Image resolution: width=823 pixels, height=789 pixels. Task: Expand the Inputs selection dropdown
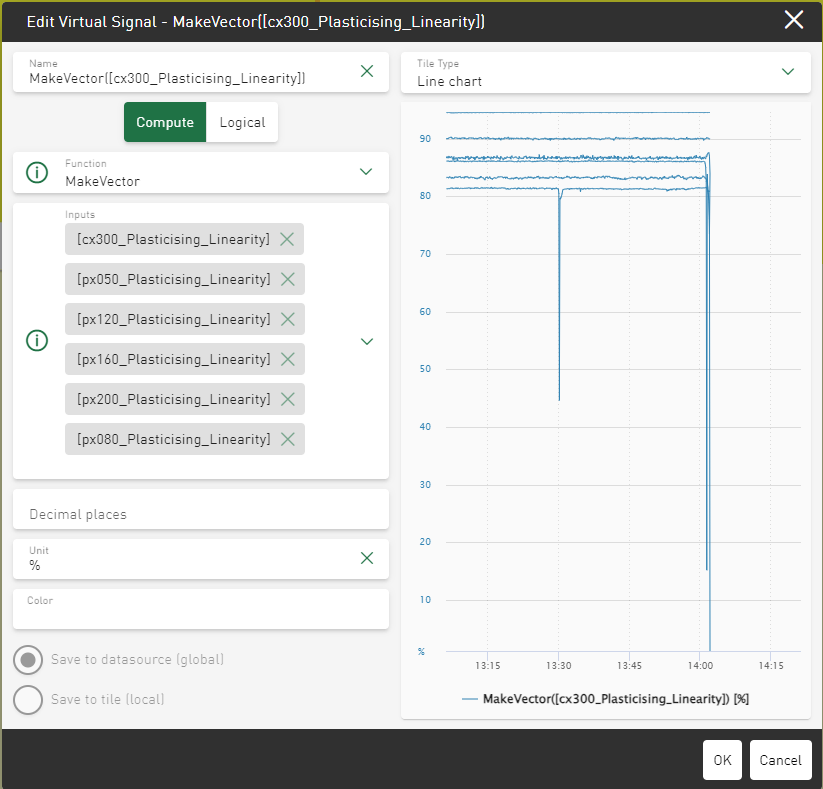pyautogui.click(x=366, y=341)
